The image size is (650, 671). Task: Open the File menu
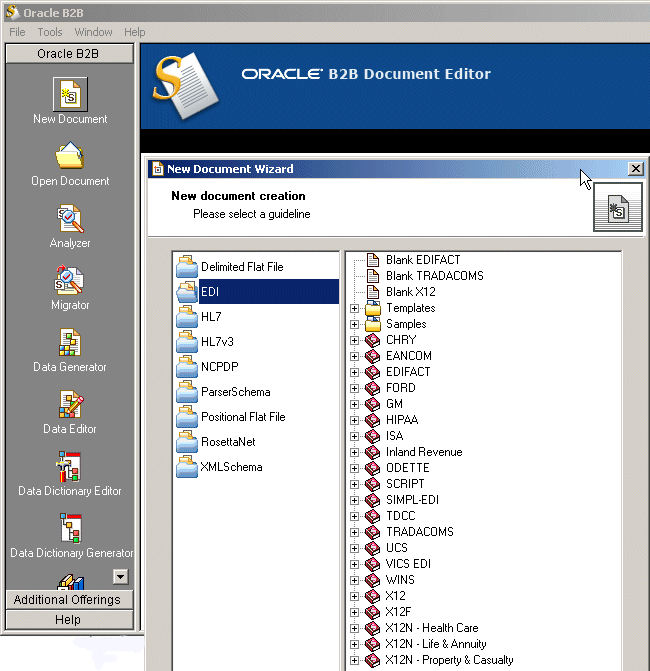click(17, 32)
